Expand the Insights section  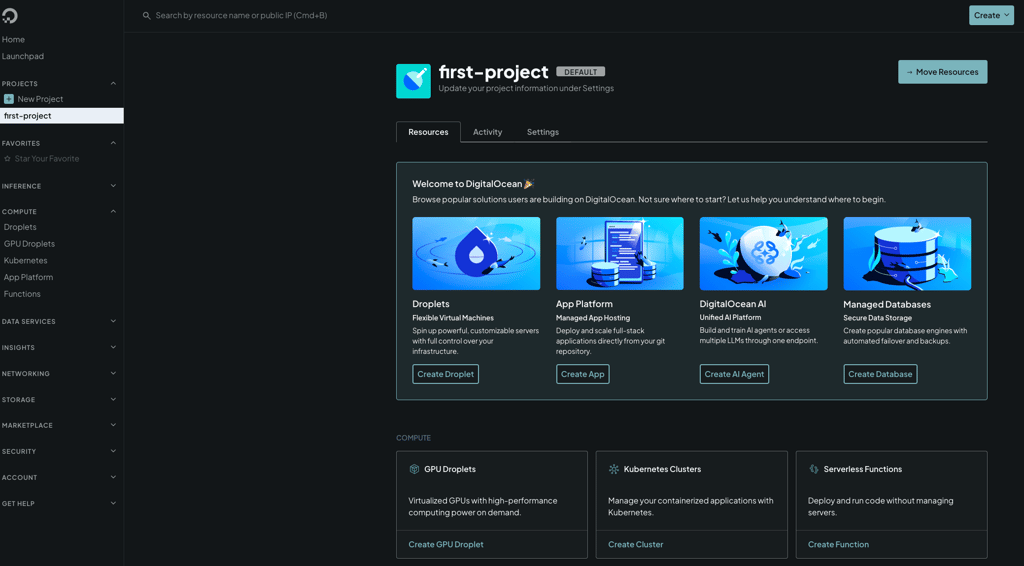59,348
